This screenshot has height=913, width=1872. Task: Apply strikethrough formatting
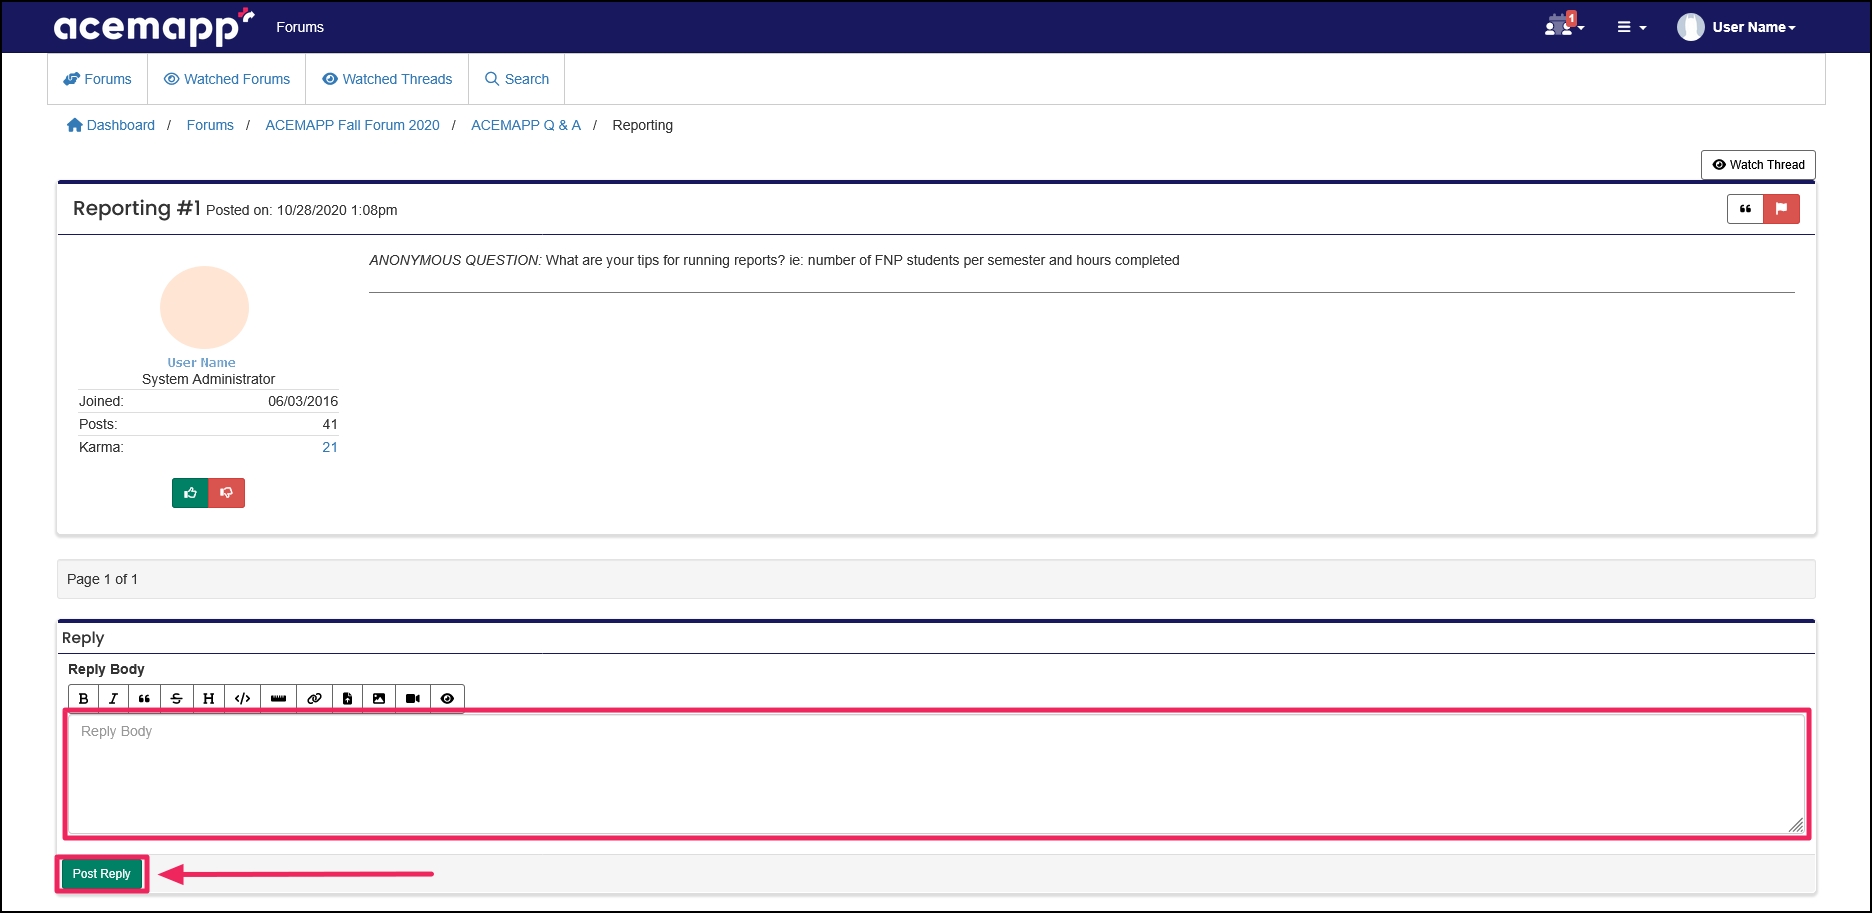click(x=177, y=698)
